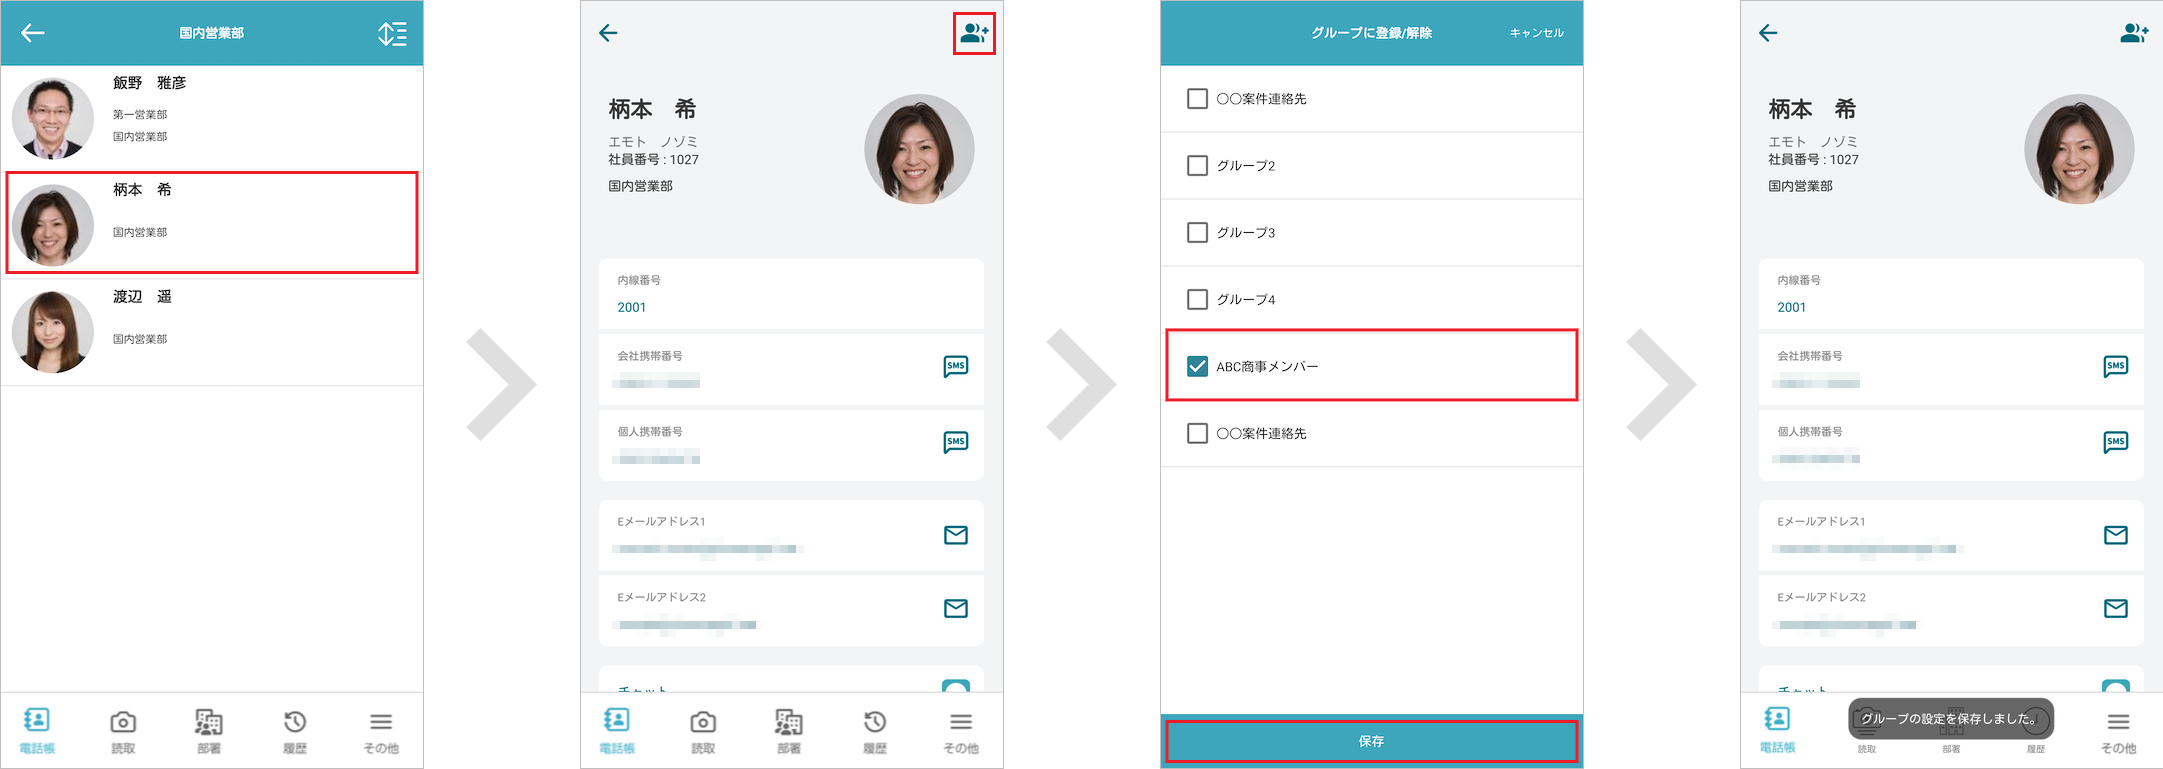Image resolution: width=2163 pixels, height=769 pixels.
Task: Uncheck ABC商事メンバー checkbox
Action: (1197, 366)
